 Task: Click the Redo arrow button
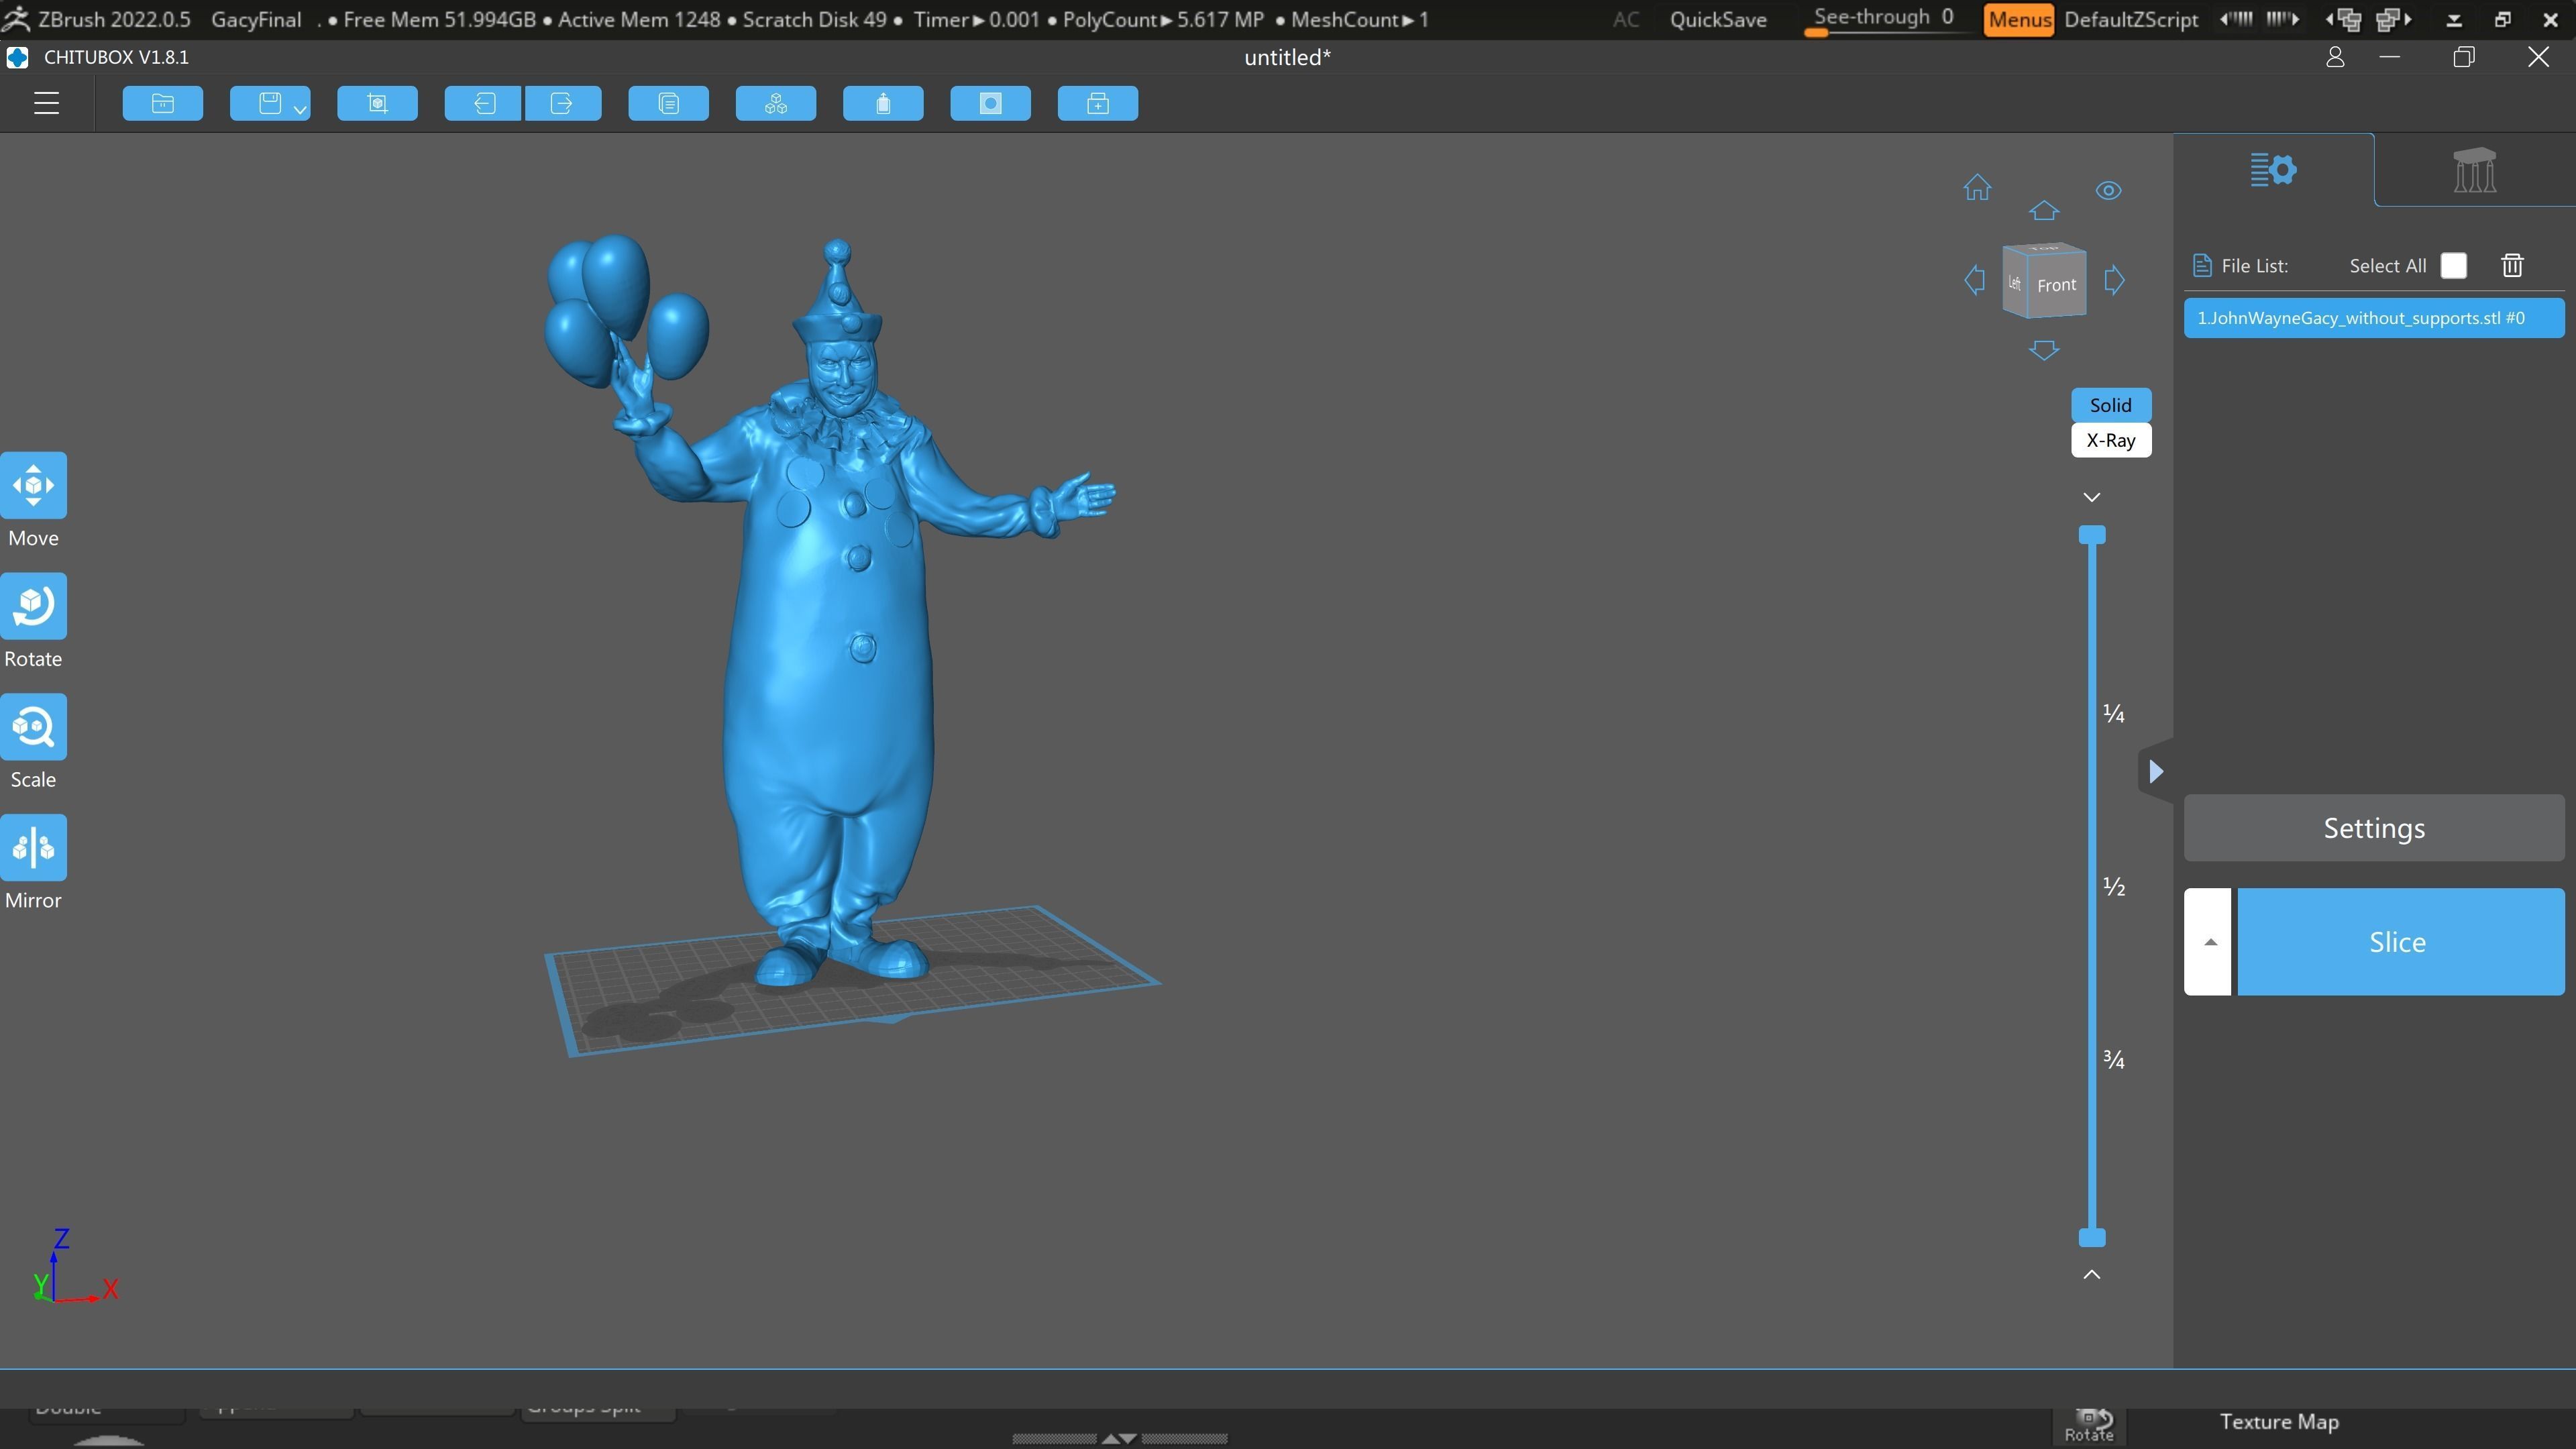pos(562,103)
